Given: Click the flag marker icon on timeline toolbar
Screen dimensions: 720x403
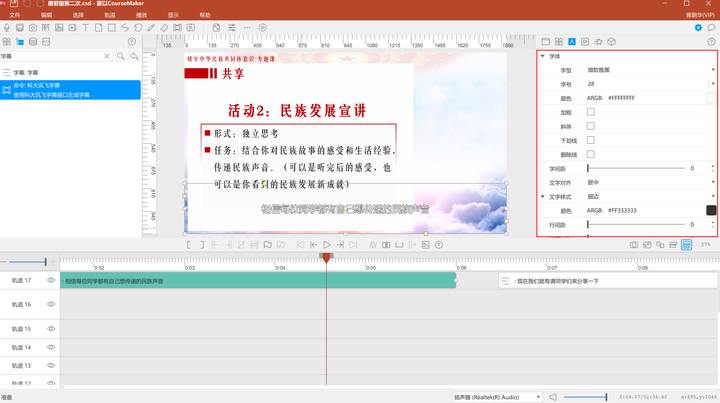Looking at the screenshot, I should 268,245.
